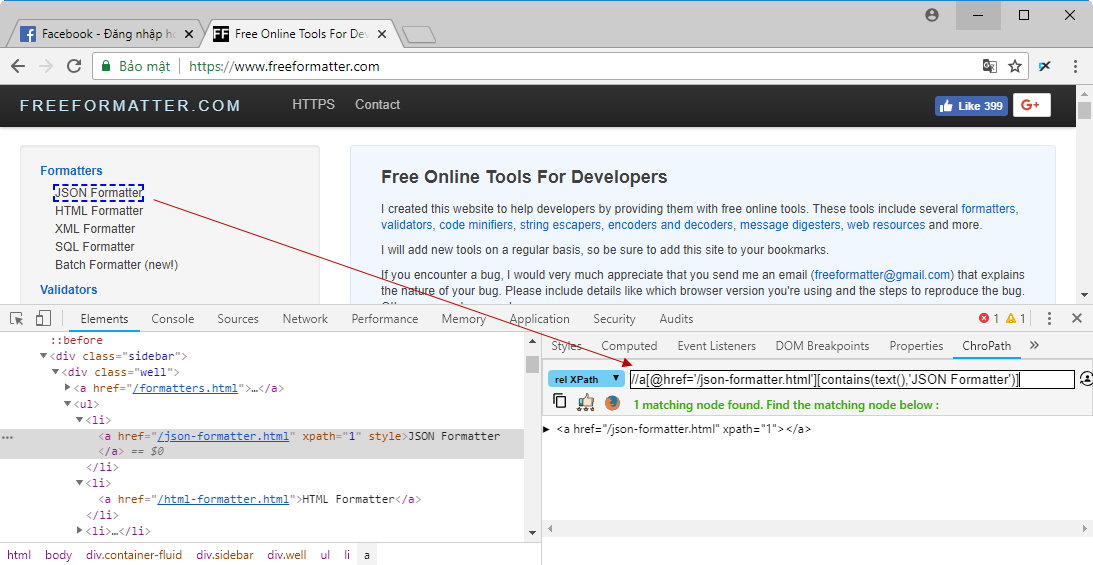The image size is (1093, 565).
Task: Click the HTML Formatter sidebar link
Action: point(99,210)
